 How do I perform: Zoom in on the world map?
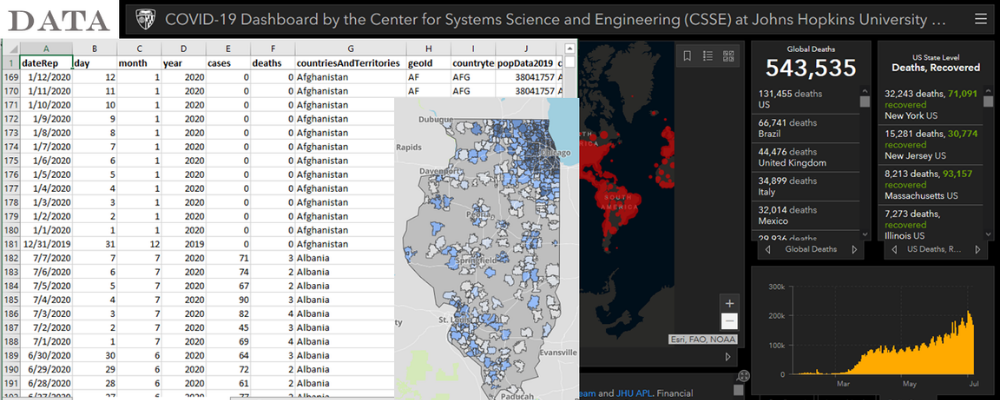[x=730, y=304]
